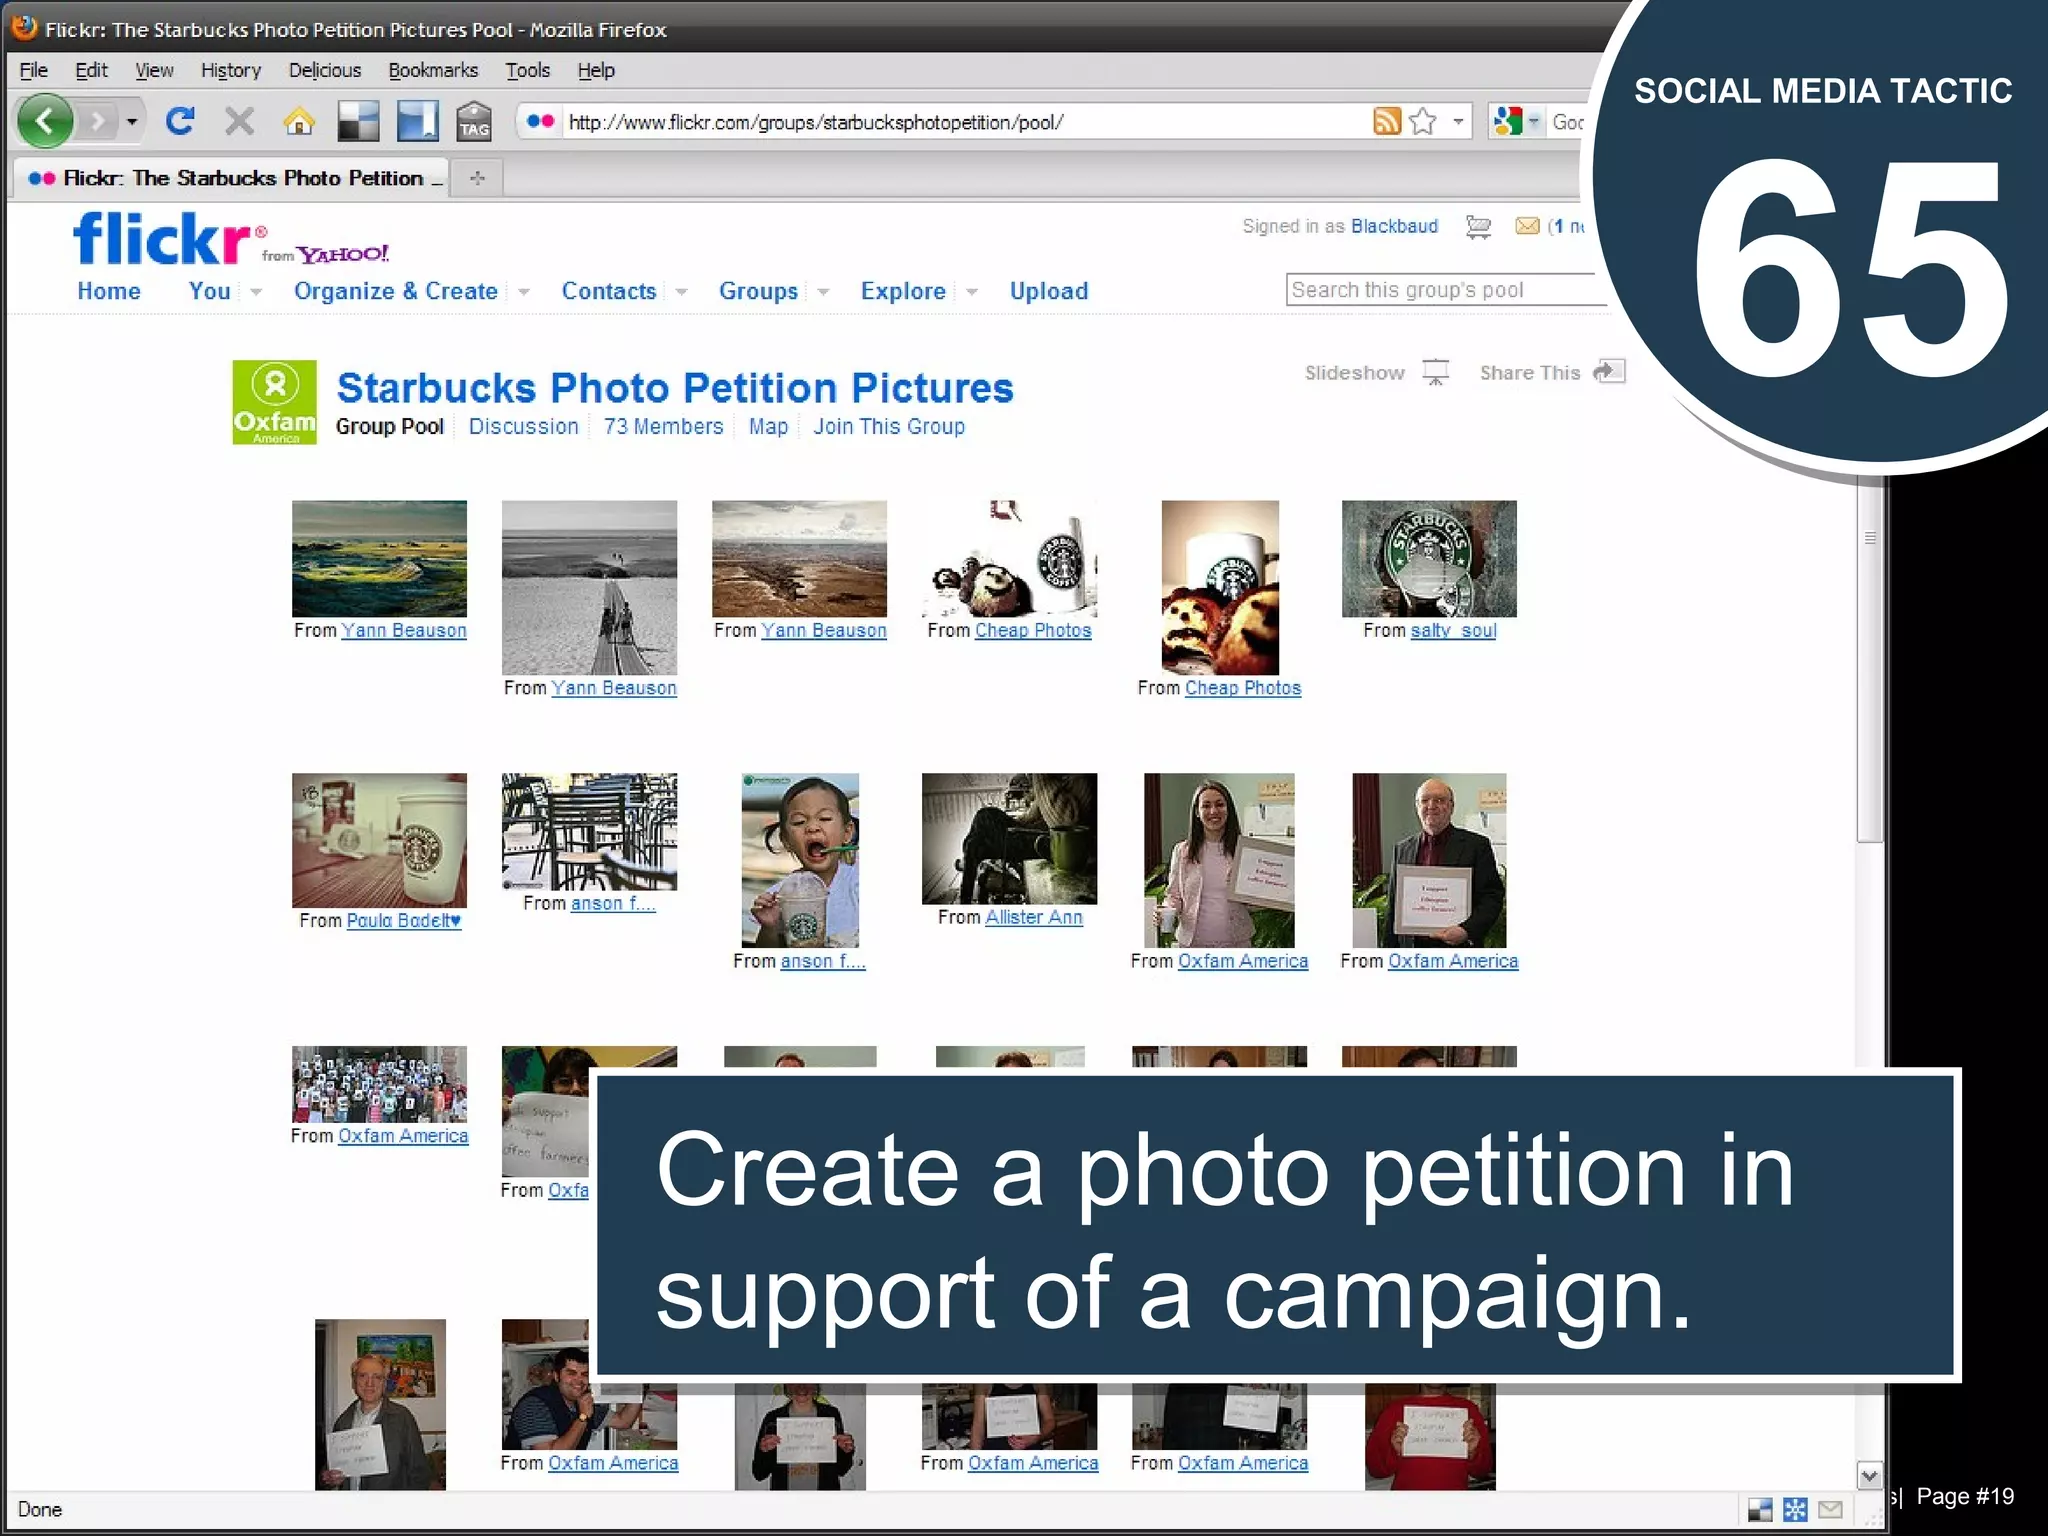
Task: Click the Search this group's pool field
Action: click(x=1445, y=290)
